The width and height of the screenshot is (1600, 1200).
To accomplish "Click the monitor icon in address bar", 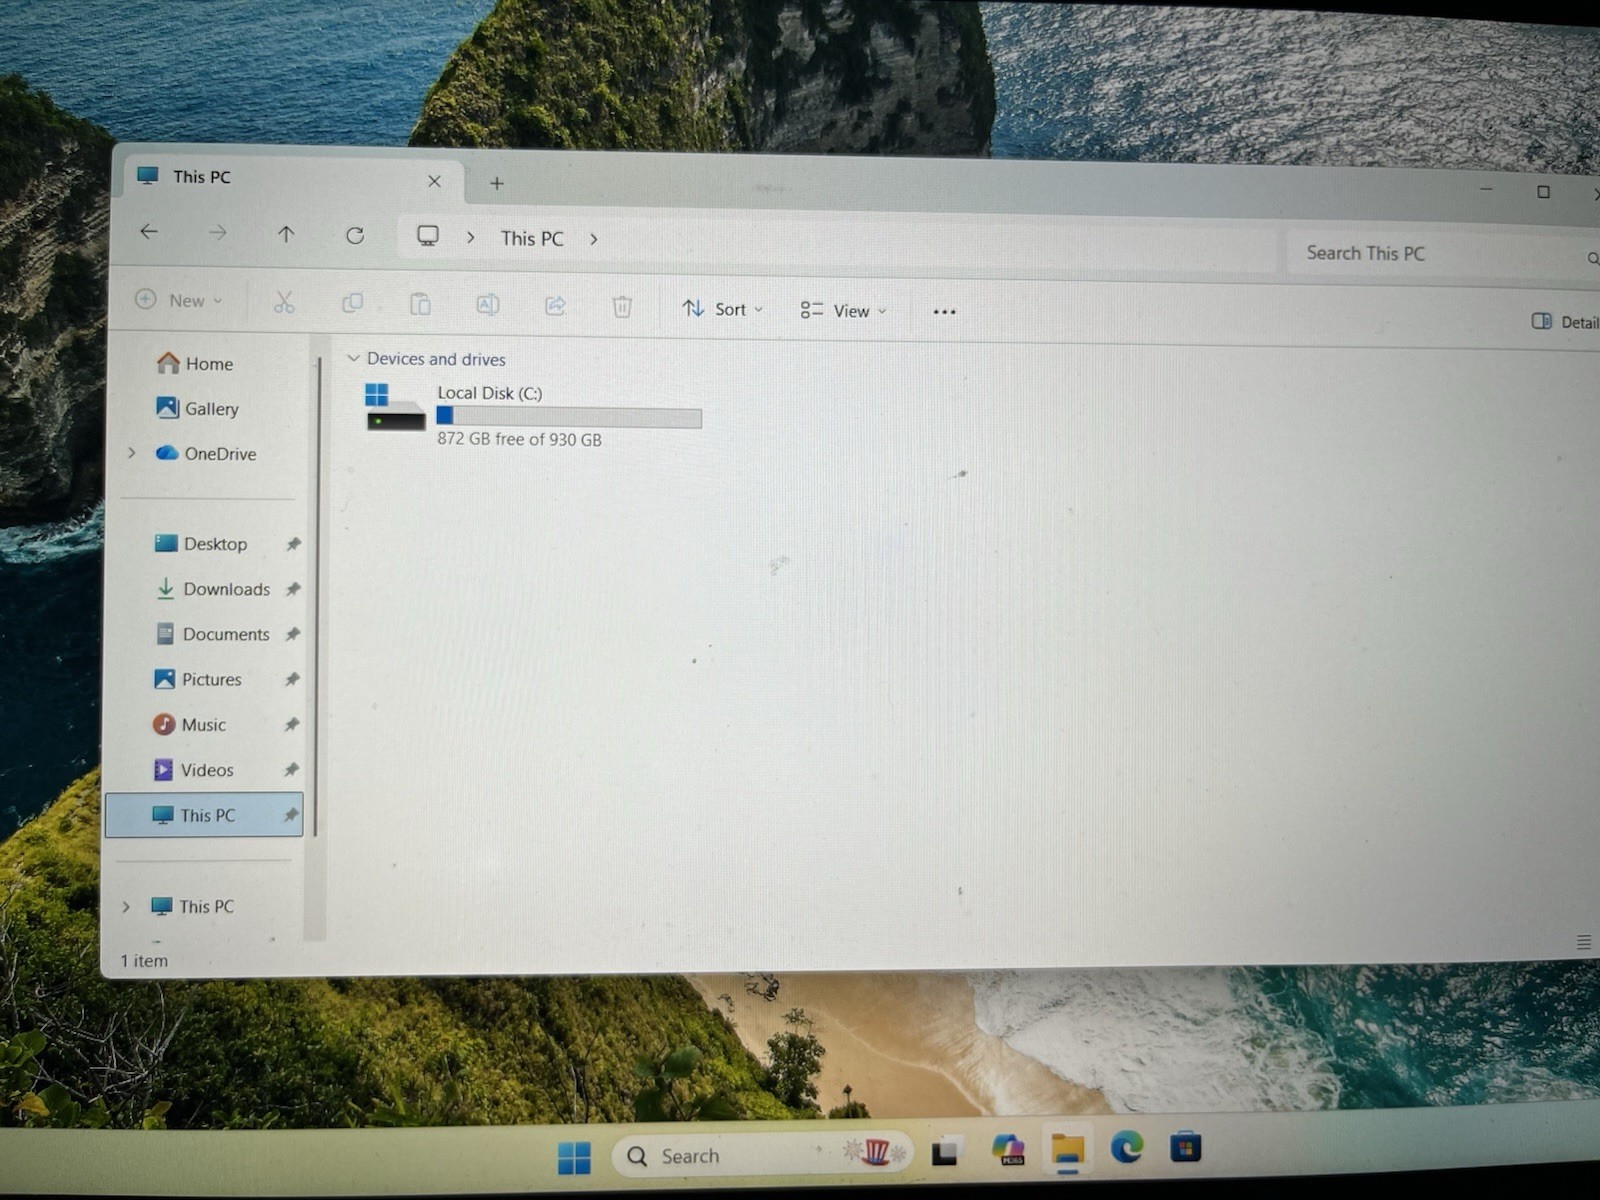I will tap(428, 236).
